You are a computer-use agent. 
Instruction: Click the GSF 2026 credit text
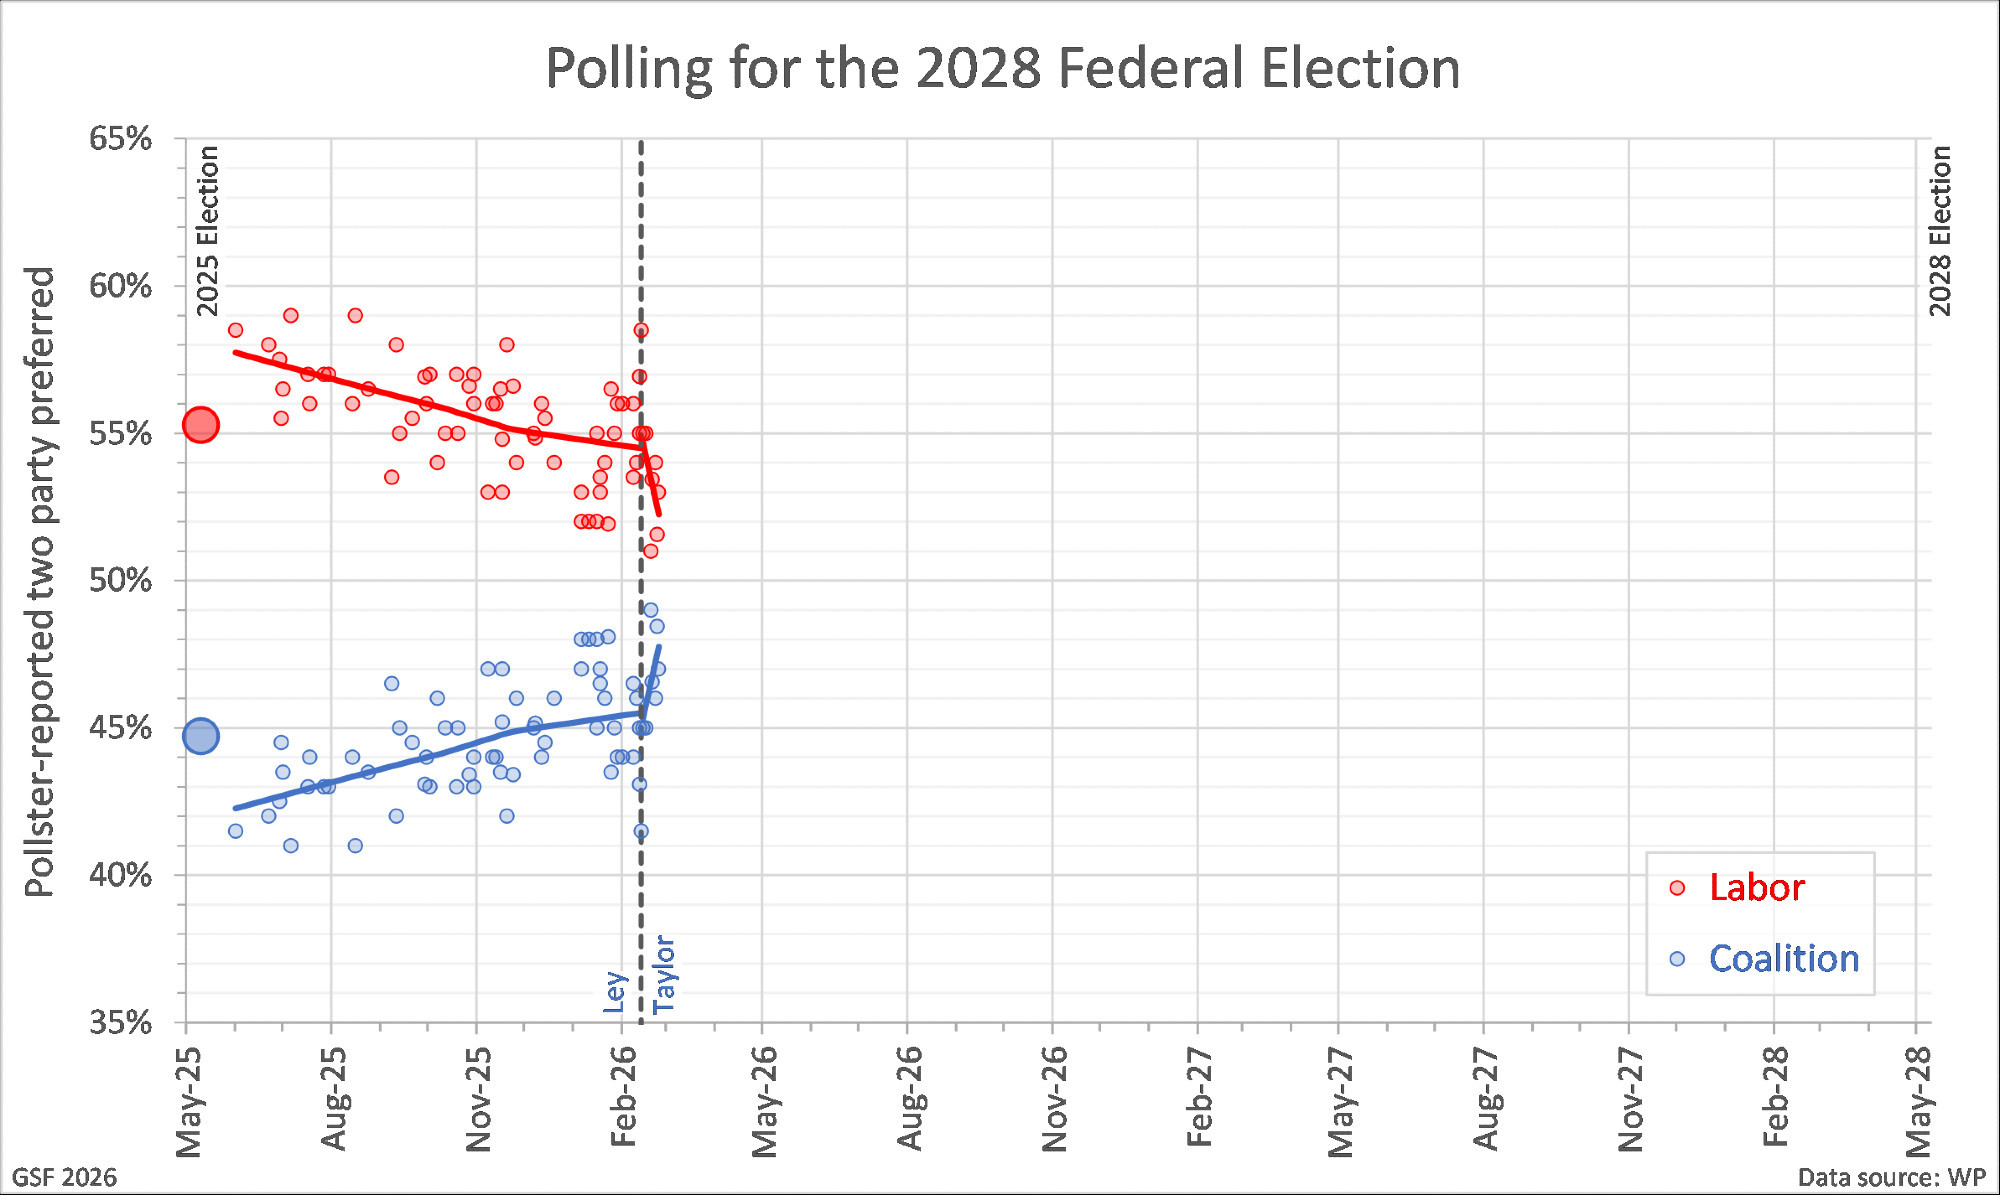coord(64,1177)
